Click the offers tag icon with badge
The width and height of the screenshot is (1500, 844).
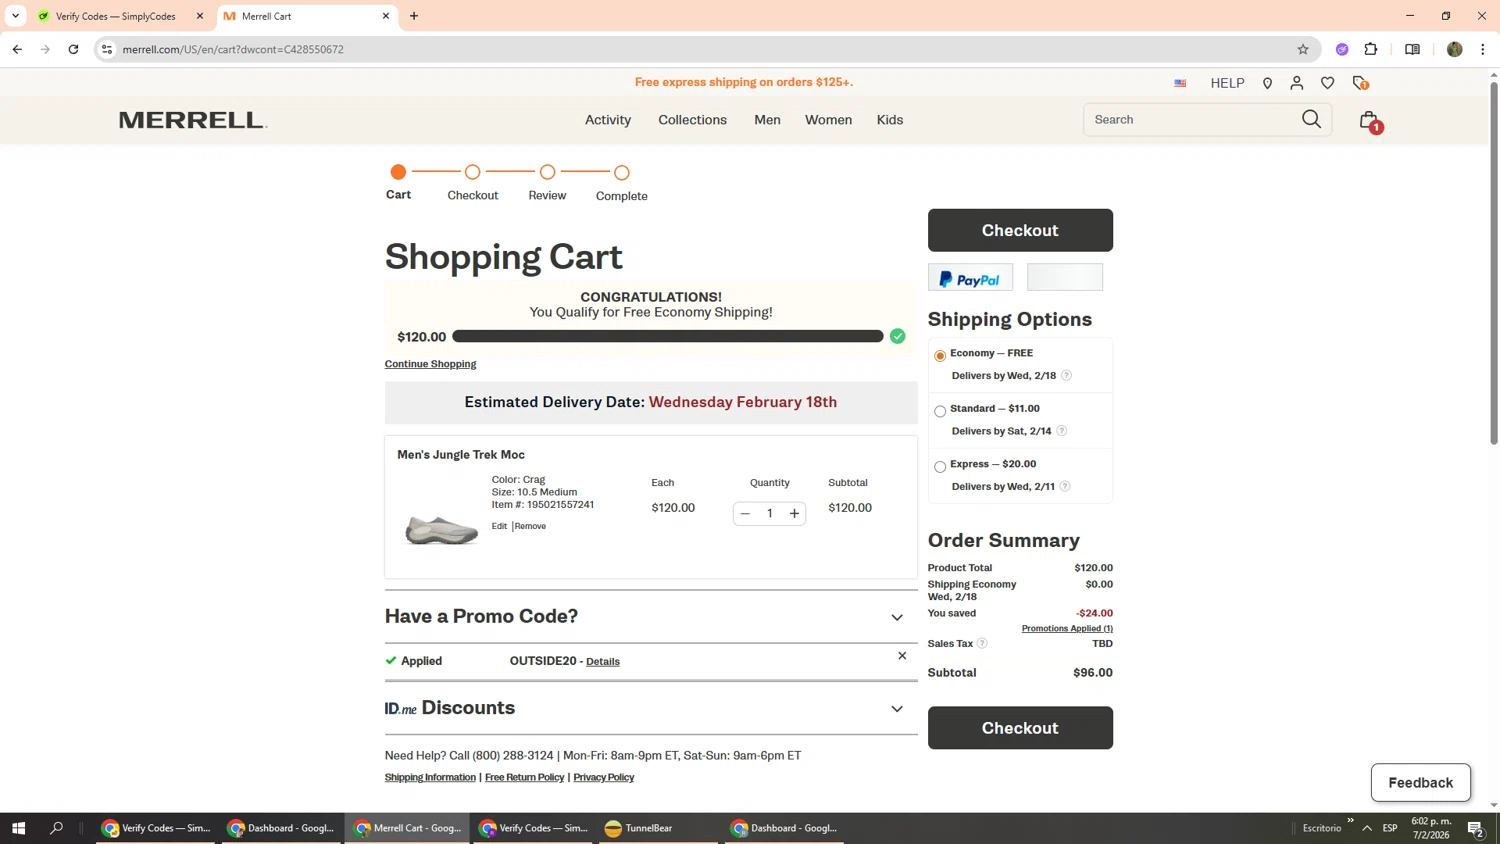[1360, 83]
